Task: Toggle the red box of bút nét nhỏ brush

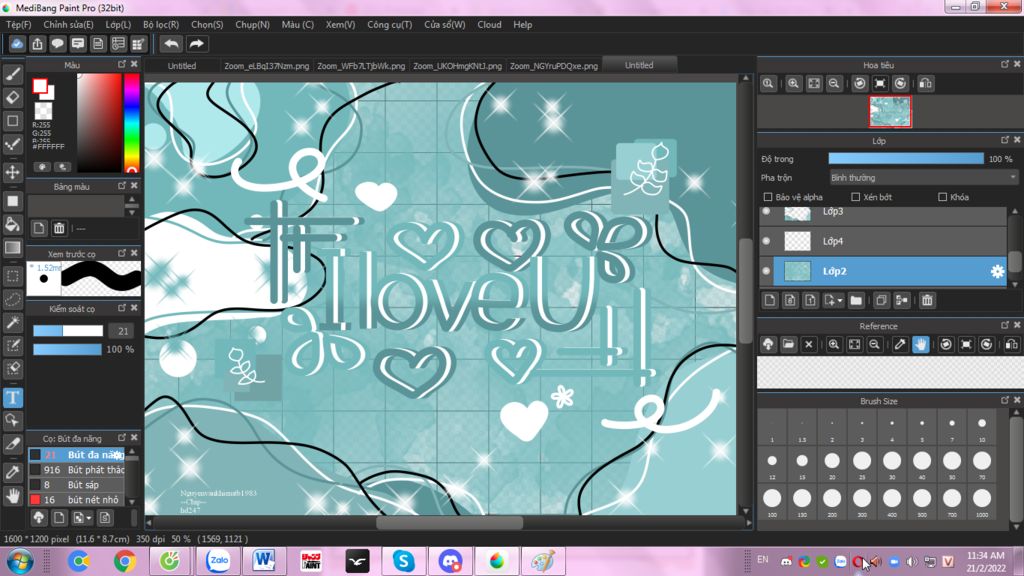Action: click(x=35, y=500)
